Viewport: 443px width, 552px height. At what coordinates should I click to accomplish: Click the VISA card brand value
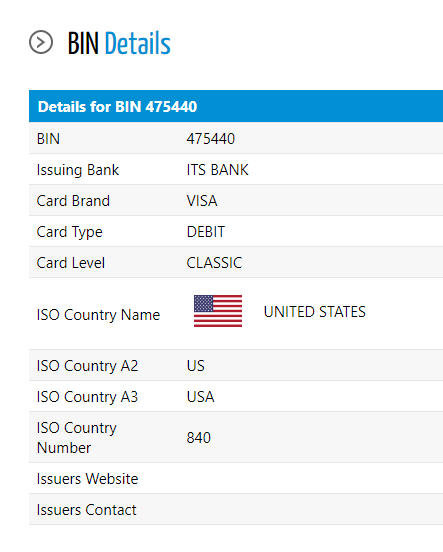[x=202, y=201]
